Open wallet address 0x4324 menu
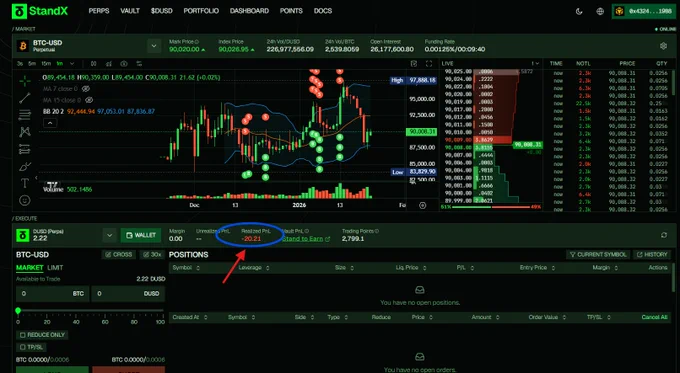The image size is (680, 373). (x=644, y=11)
